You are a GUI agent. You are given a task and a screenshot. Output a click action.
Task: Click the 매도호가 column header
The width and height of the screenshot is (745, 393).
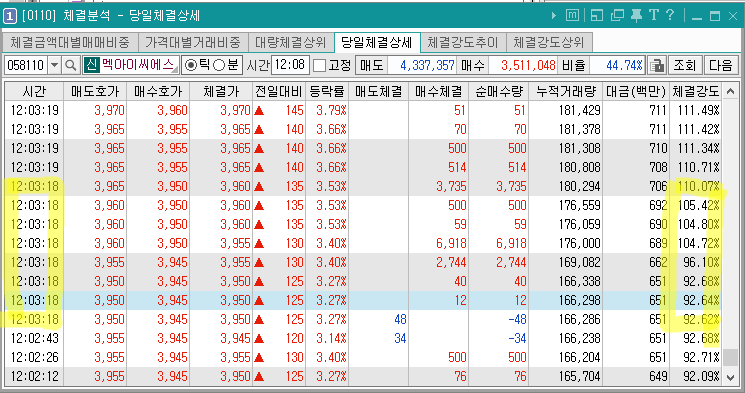95,91
